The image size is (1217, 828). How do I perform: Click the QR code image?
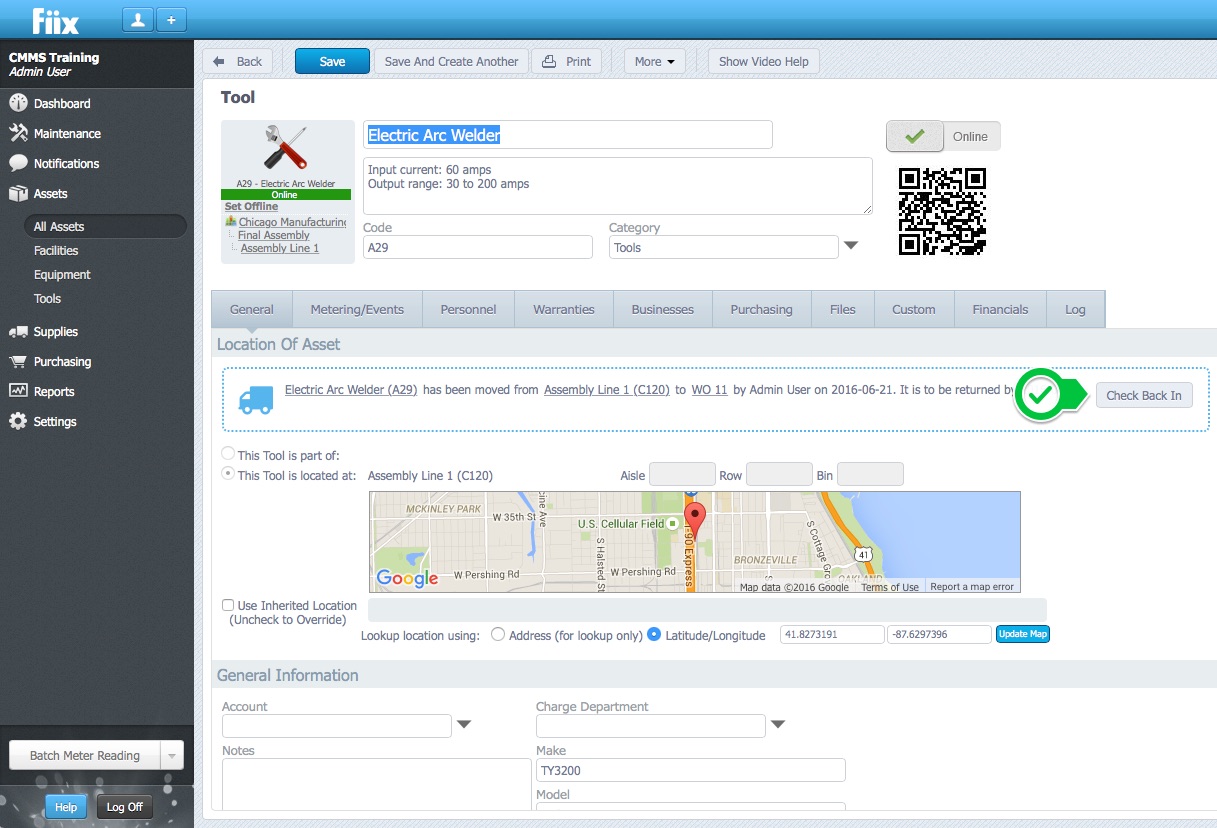pos(942,211)
